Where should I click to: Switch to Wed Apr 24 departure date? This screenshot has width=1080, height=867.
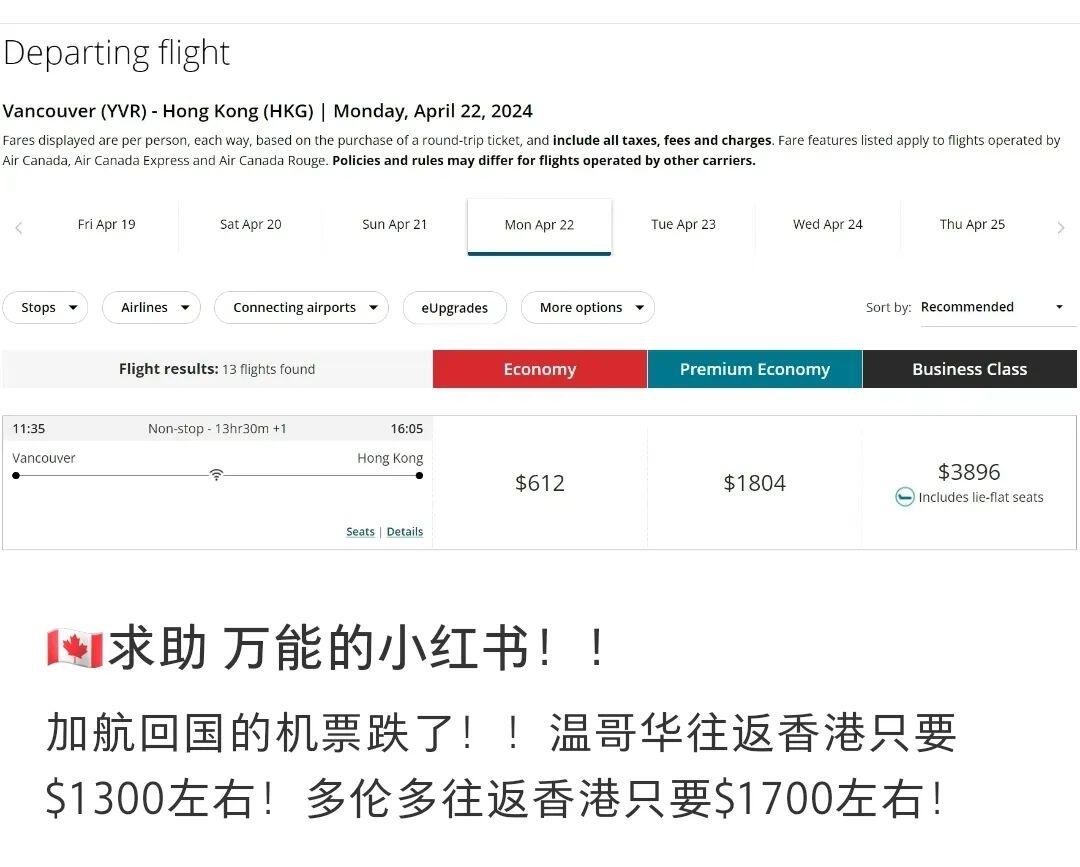coord(827,224)
